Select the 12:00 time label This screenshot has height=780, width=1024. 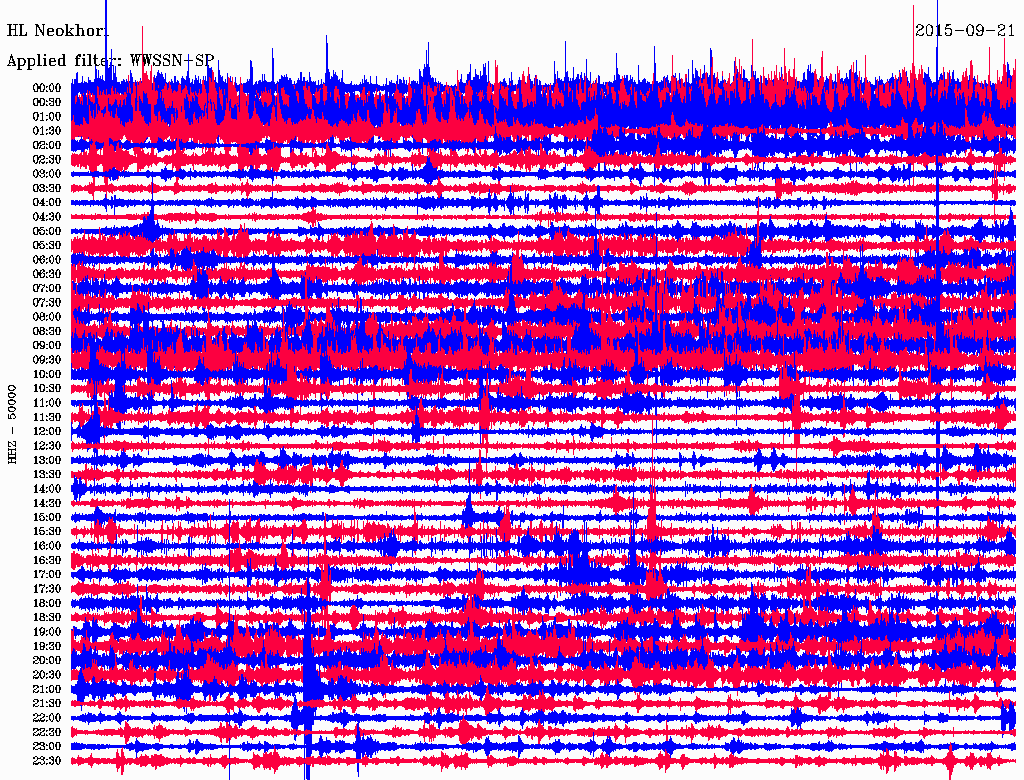(x=47, y=431)
